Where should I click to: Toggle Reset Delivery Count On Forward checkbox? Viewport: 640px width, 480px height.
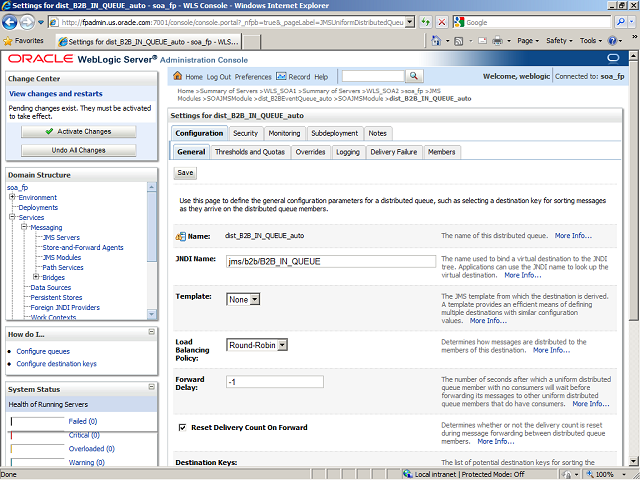[181, 427]
